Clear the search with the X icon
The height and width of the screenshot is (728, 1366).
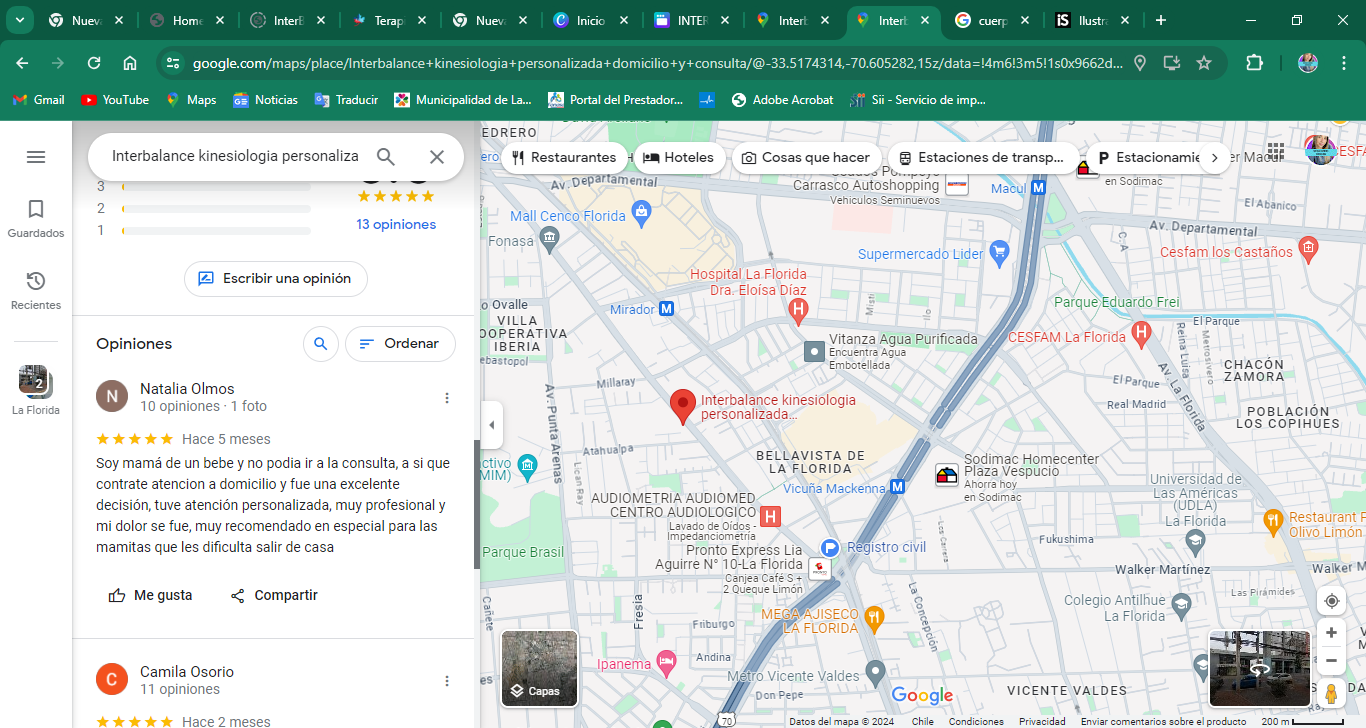[437, 157]
